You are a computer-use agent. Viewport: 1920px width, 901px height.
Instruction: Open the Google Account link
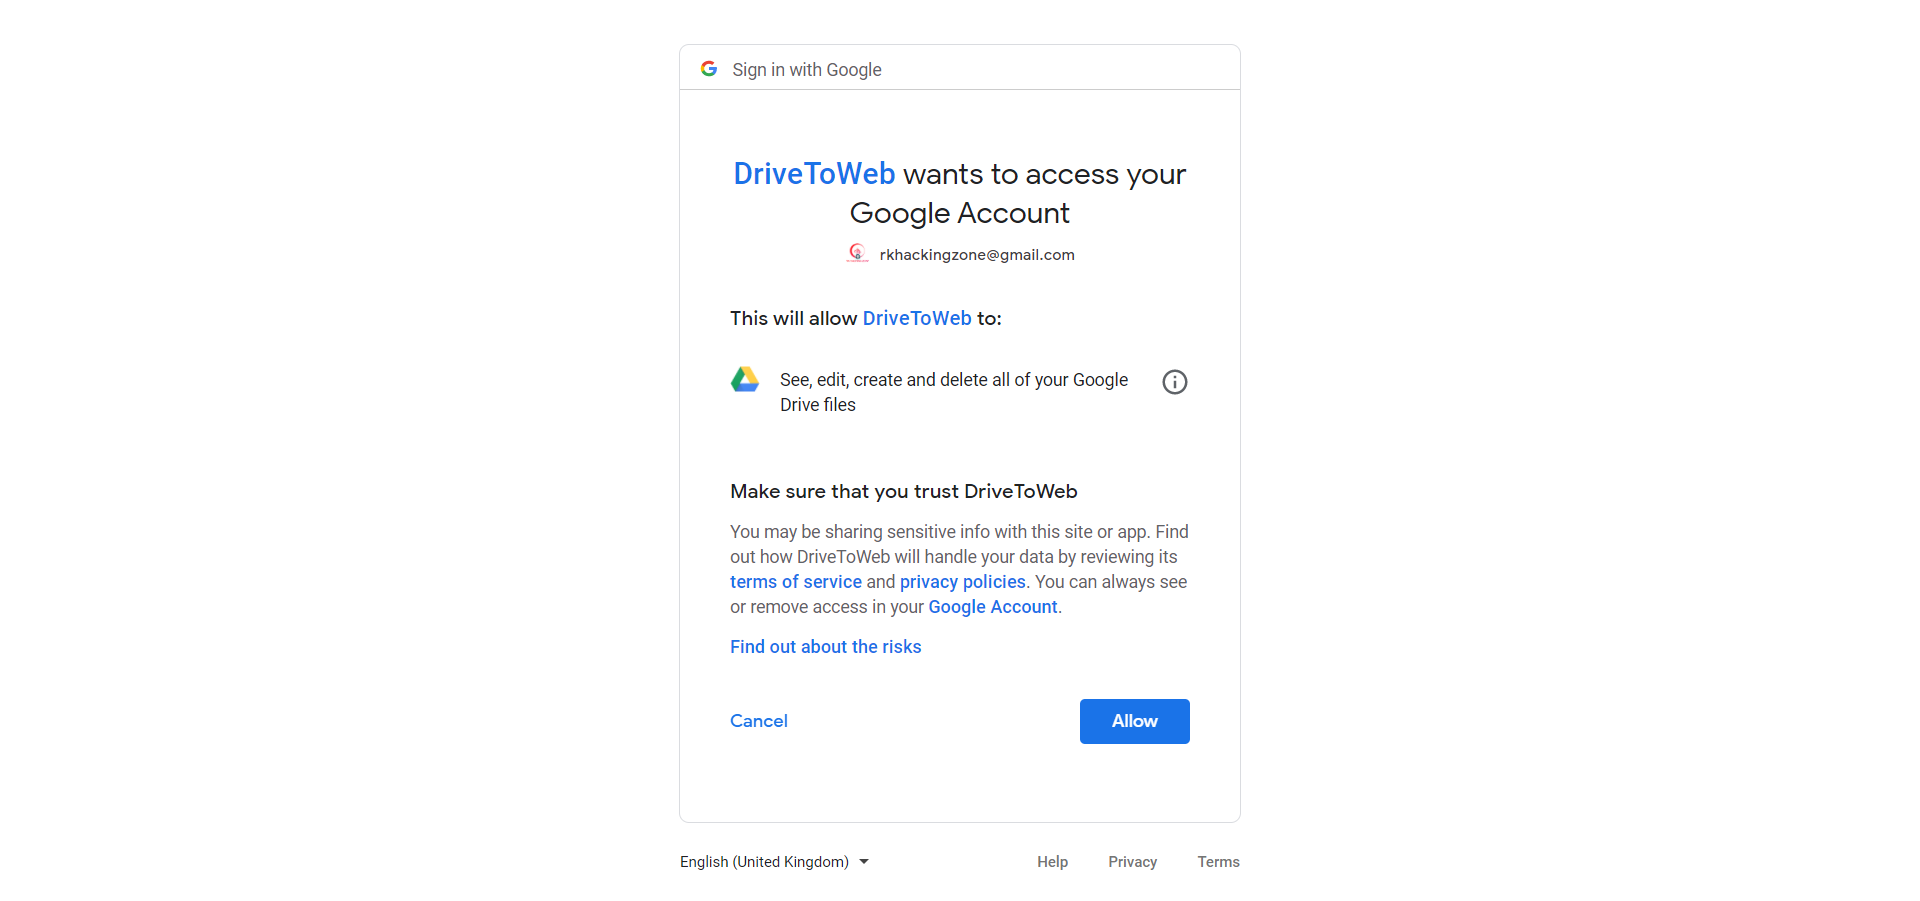point(993,607)
